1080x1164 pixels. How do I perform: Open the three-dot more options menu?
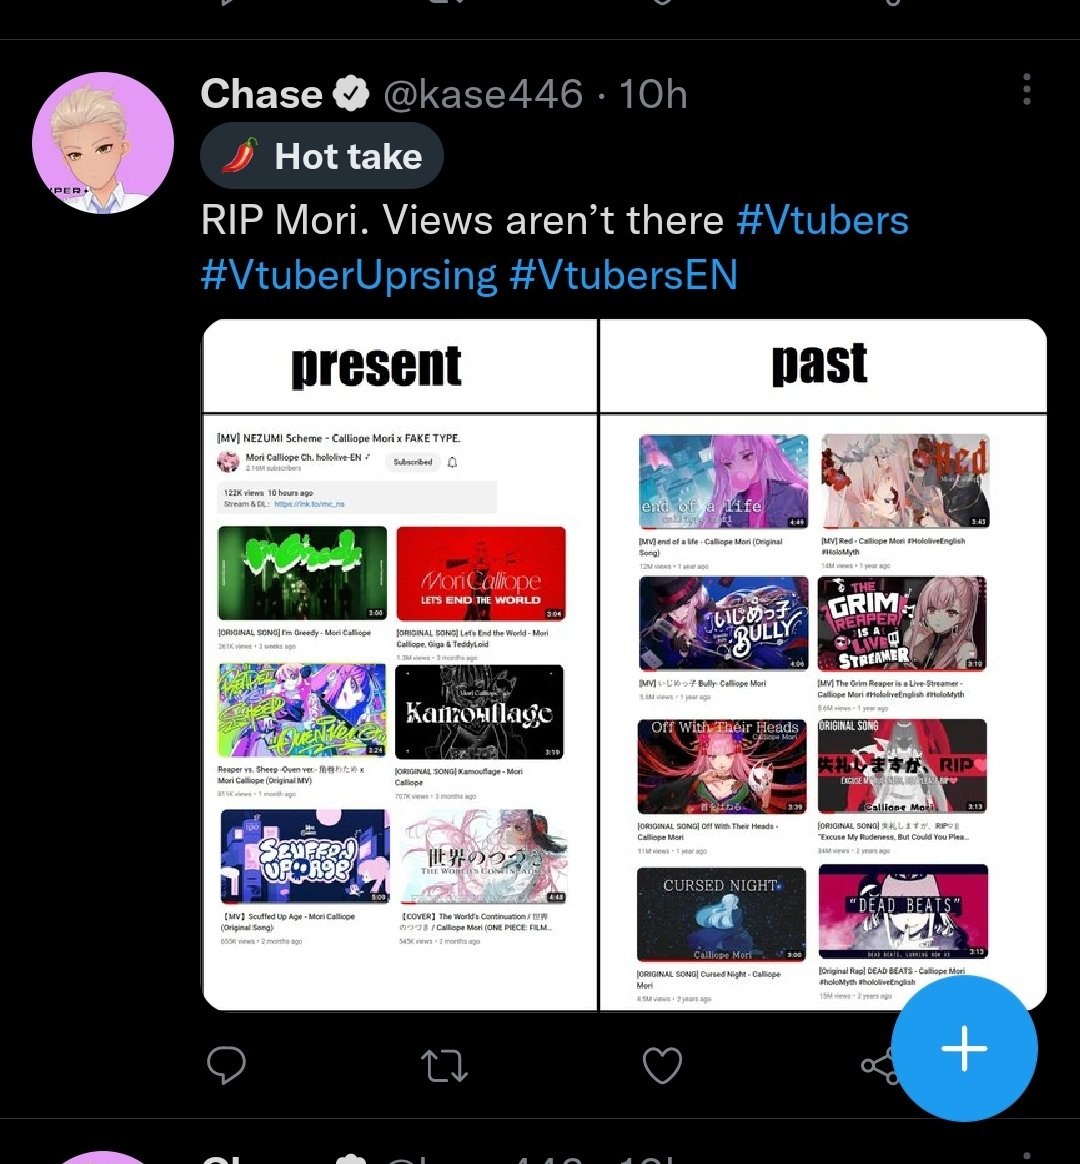click(1027, 89)
